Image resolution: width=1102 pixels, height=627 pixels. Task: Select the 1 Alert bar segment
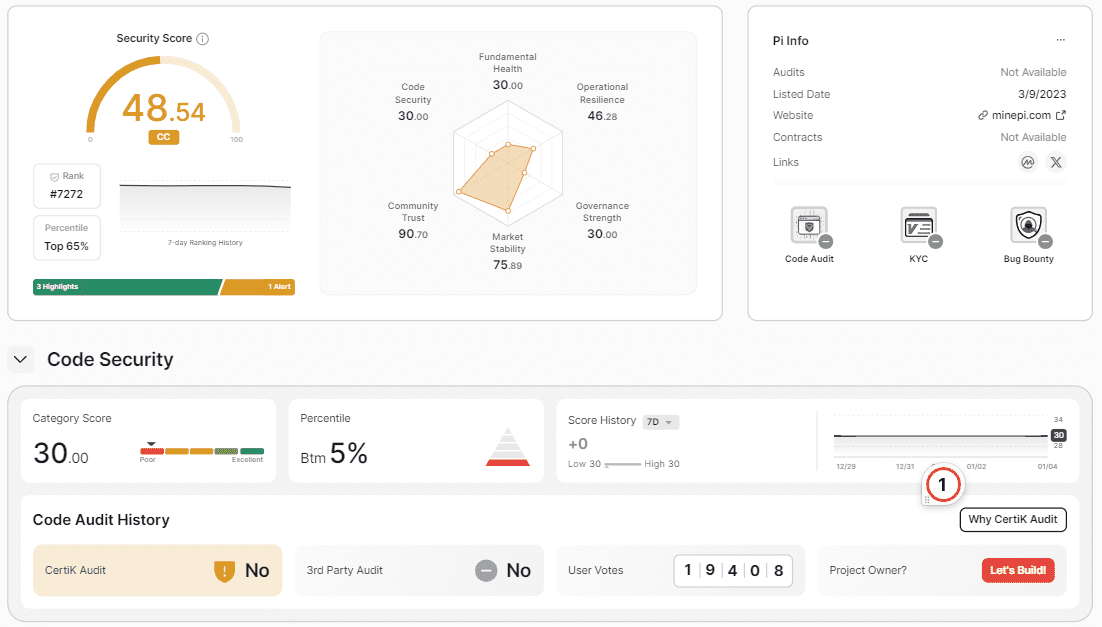258,287
